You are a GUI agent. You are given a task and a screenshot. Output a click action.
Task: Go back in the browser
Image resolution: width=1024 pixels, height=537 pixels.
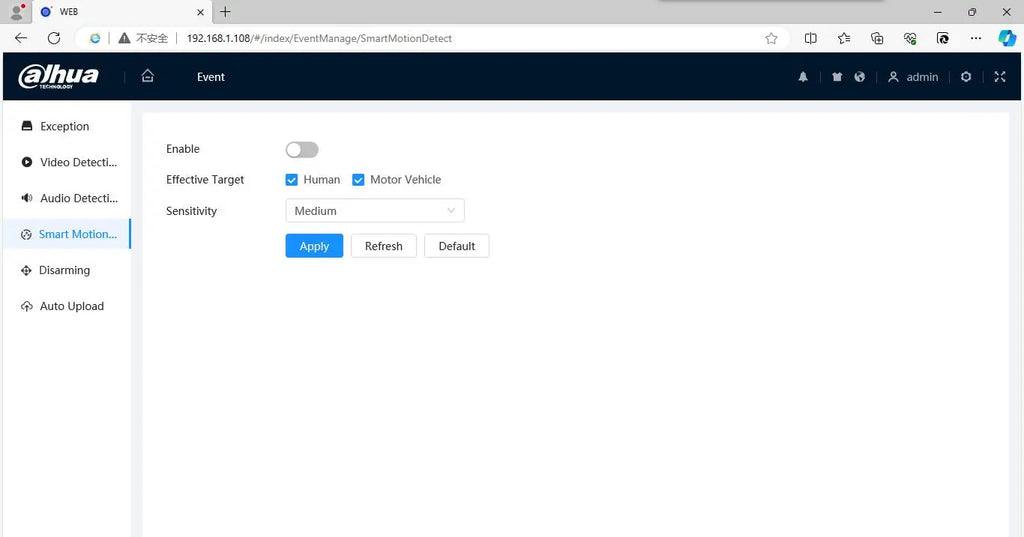coord(21,38)
